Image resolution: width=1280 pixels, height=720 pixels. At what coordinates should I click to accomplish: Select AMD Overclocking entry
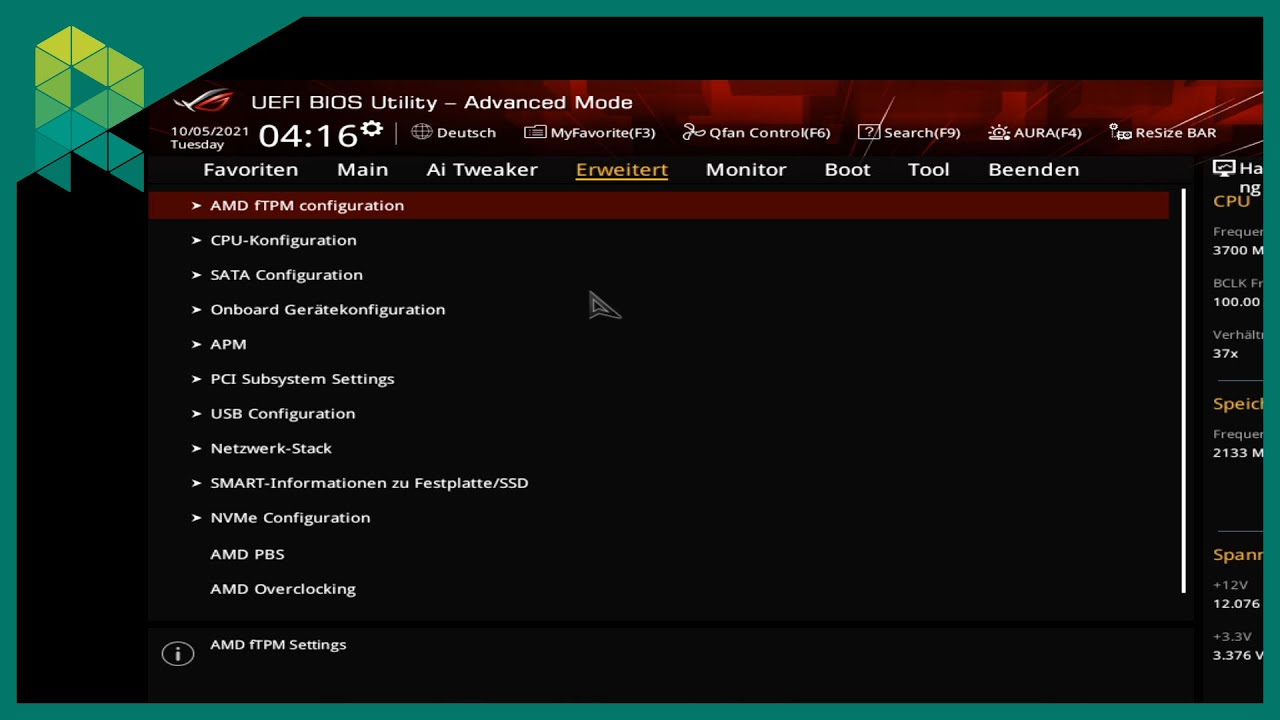(283, 589)
